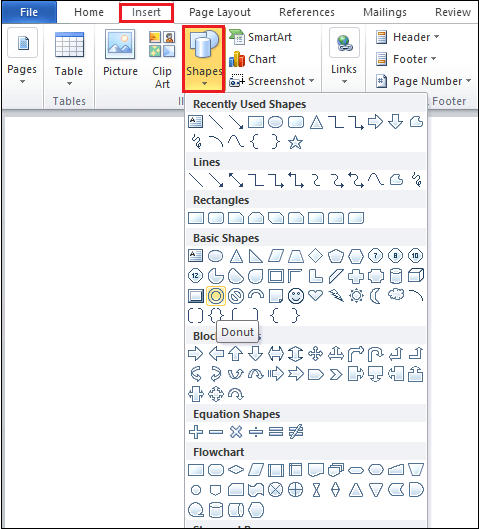479x529 pixels.
Task: Choose the Double Brace basic shape
Action: point(216,316)
